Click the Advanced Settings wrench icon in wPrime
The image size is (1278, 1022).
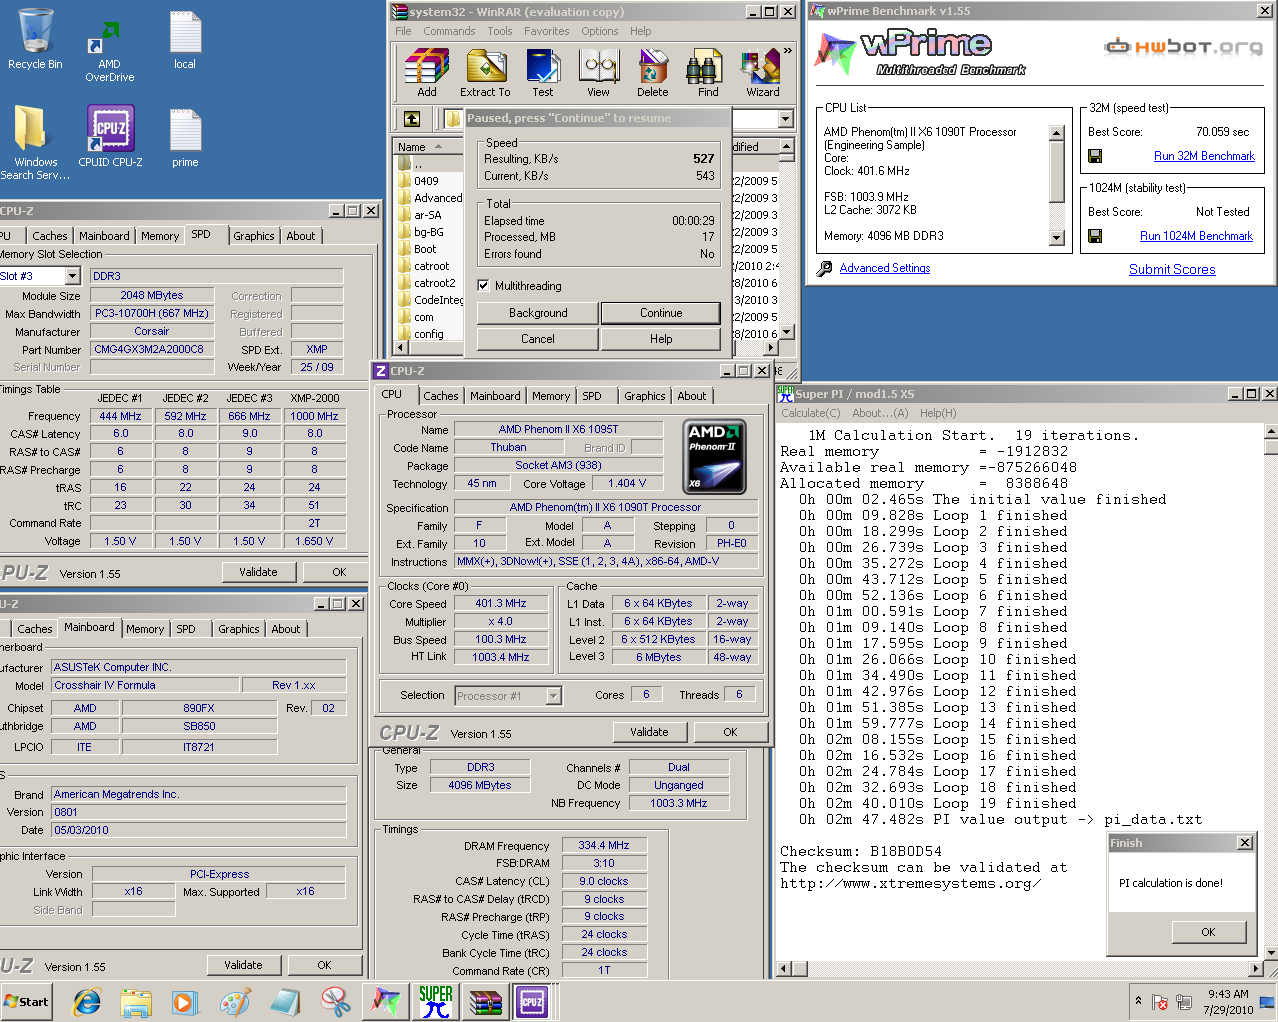825,268
